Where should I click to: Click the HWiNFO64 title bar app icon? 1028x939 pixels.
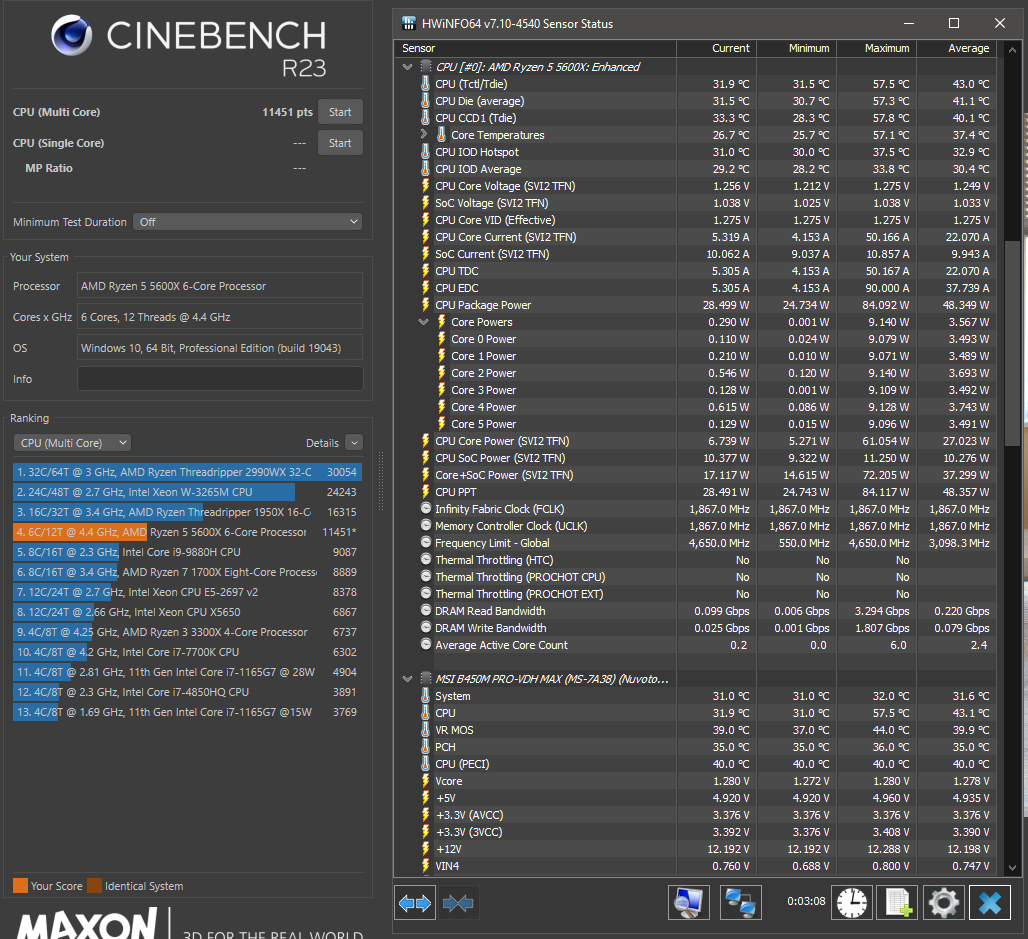408,24
